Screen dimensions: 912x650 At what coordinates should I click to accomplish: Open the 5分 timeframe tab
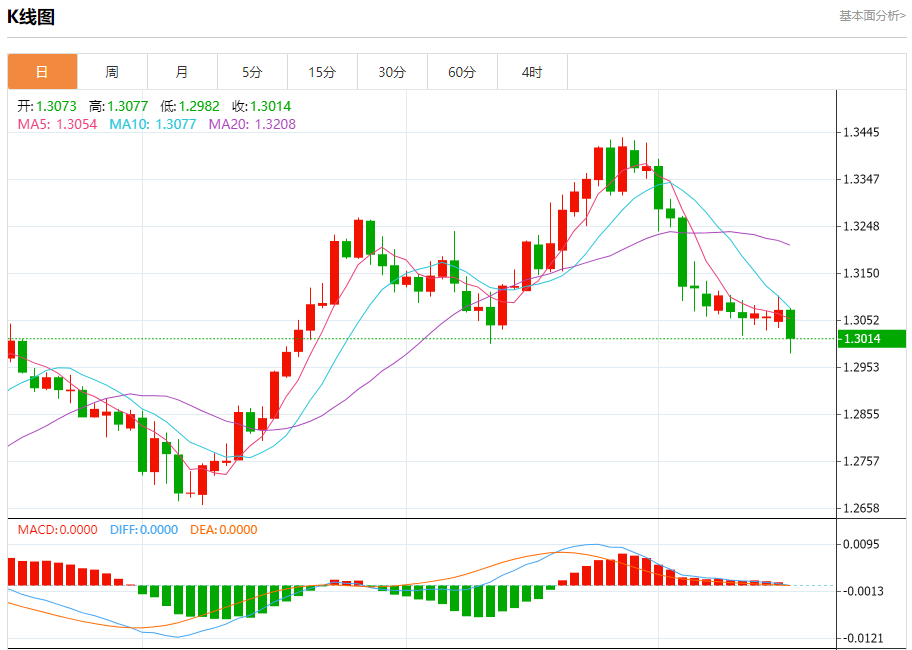[x=252, y=72]
